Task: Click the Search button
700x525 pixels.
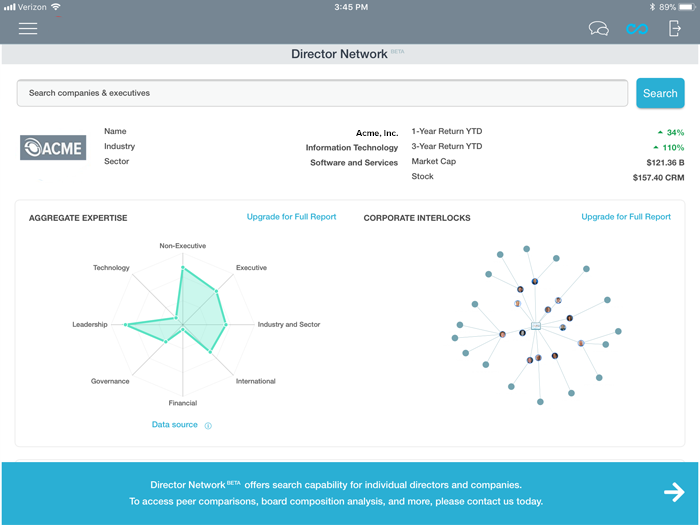Action: point(660,93)
